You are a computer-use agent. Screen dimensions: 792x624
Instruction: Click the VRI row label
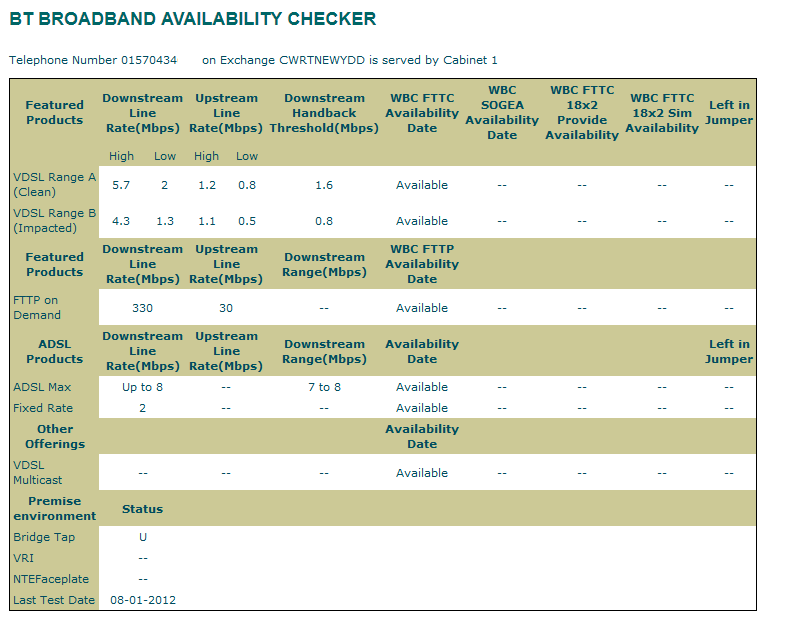click(x=23, y=558)
